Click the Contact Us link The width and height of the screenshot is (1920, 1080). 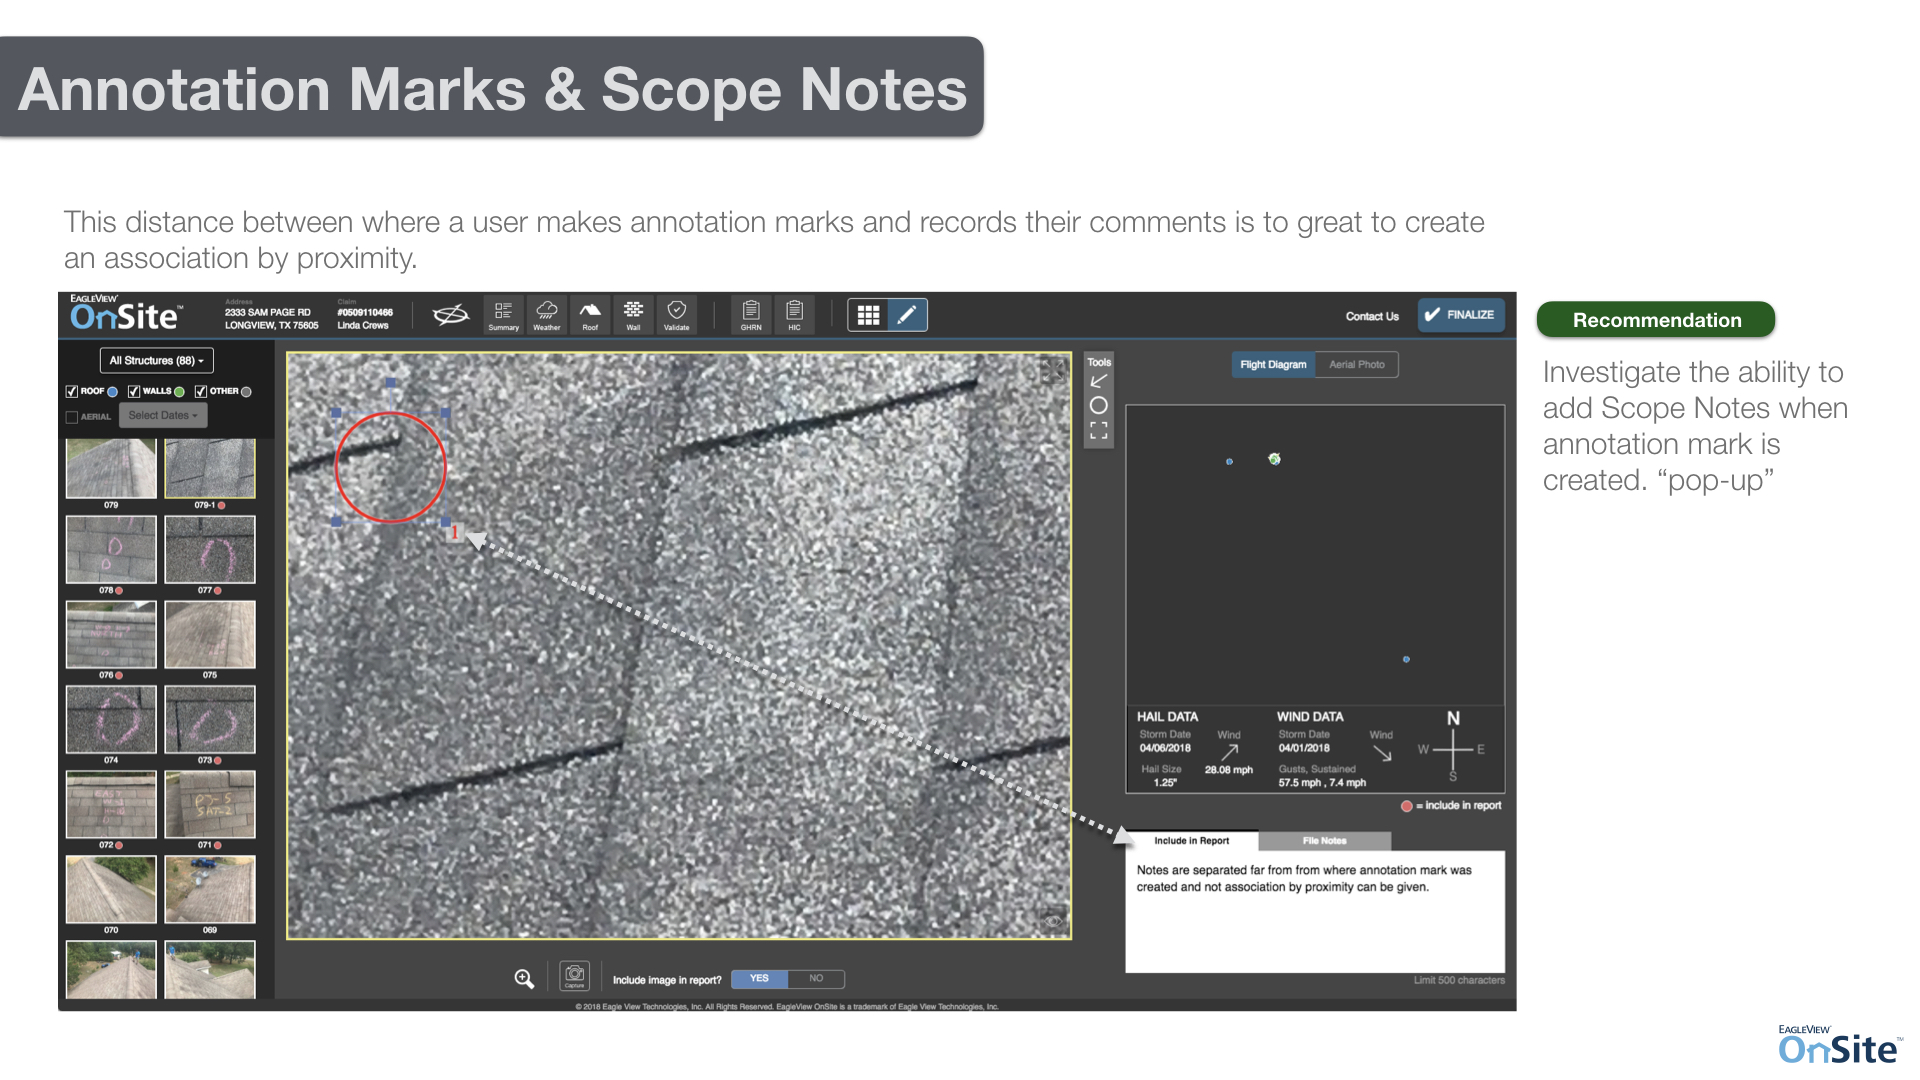(x=1372, y=316)
